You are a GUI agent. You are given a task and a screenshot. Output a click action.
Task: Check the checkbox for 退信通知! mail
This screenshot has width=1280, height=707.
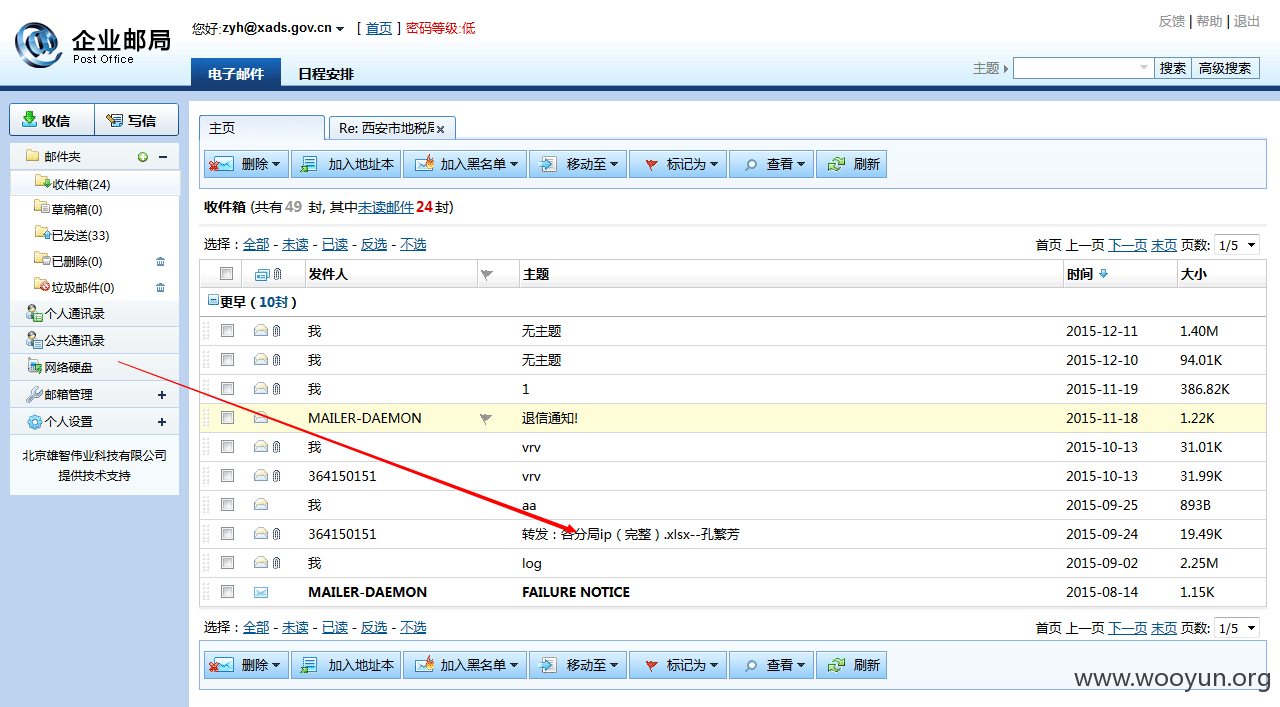[x=228, y=417]
